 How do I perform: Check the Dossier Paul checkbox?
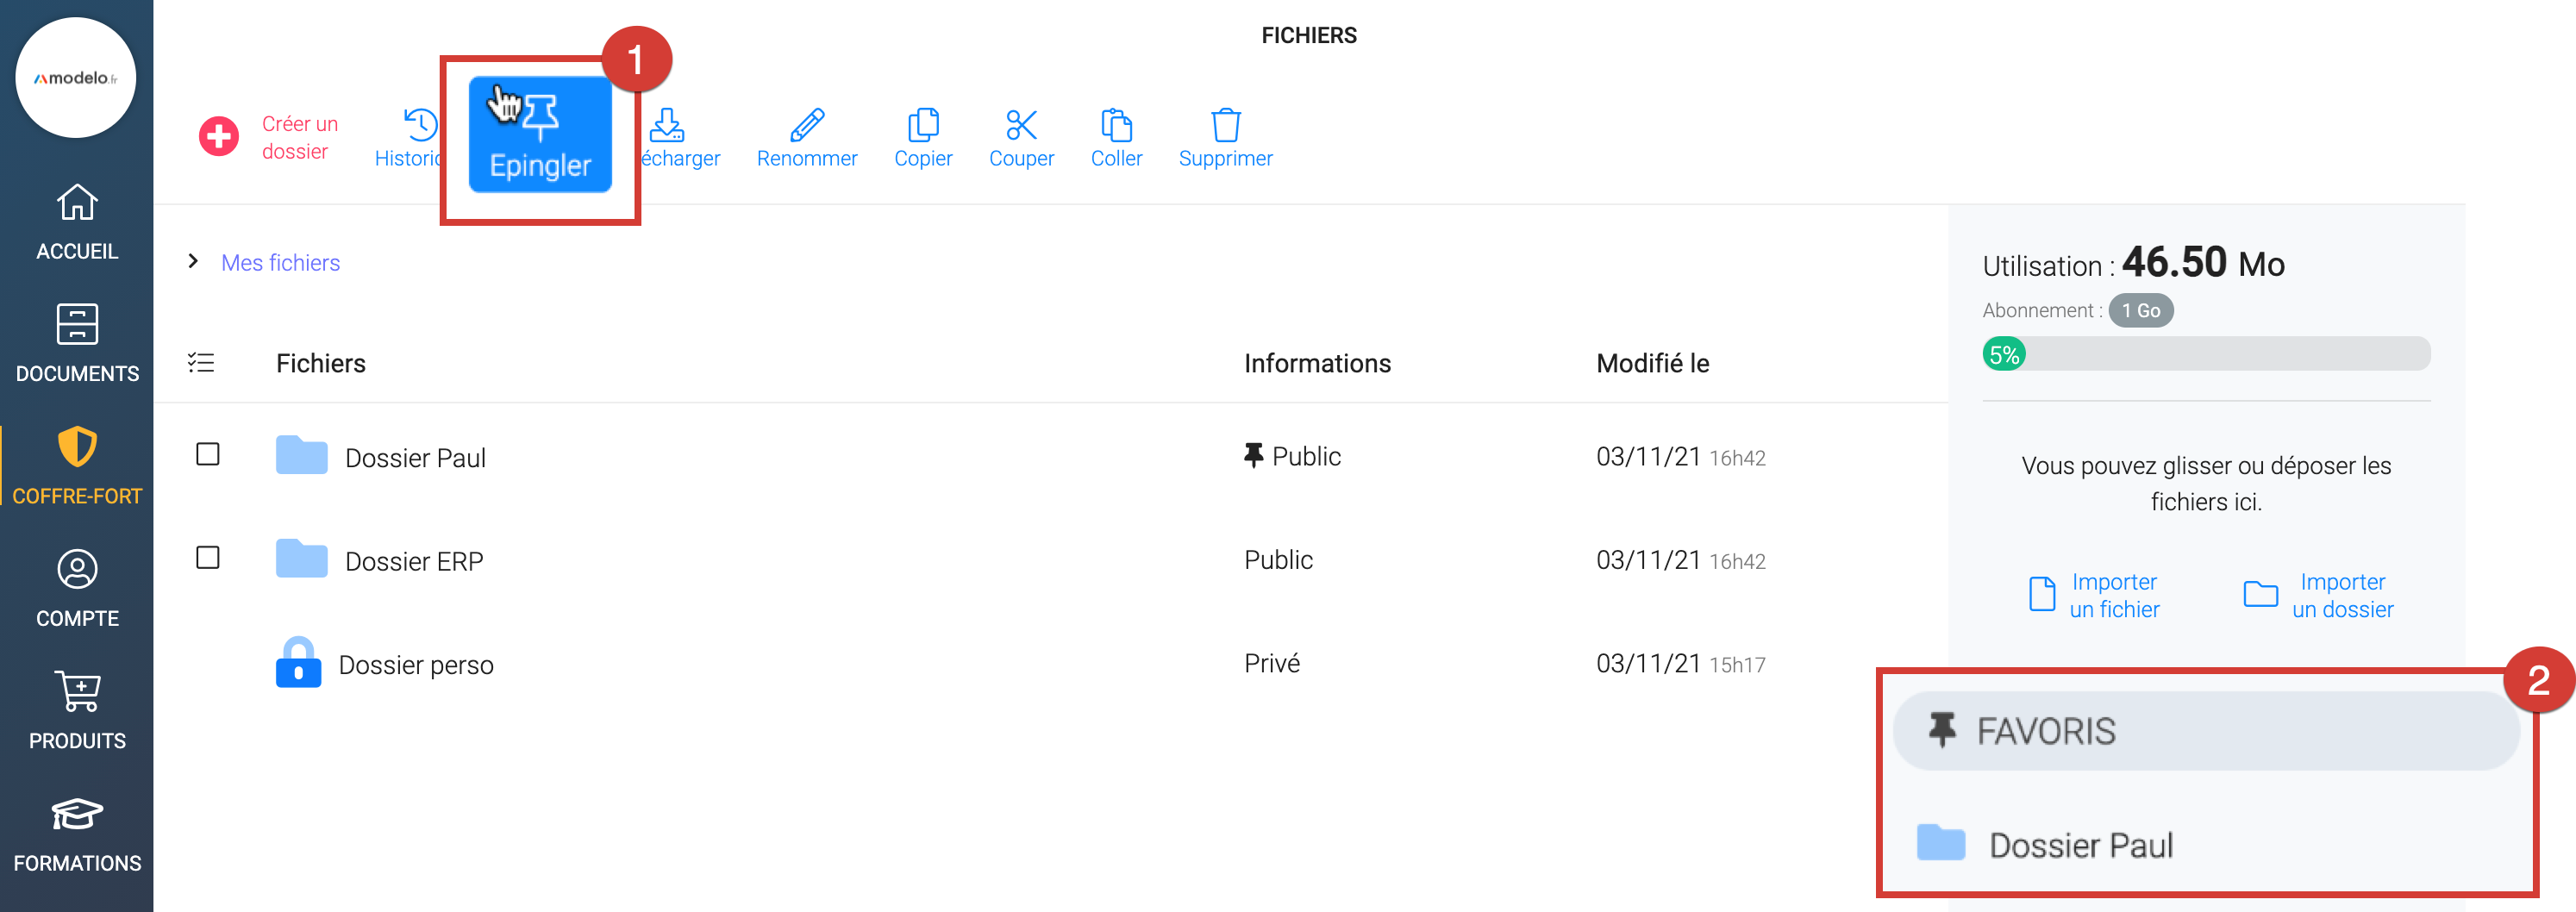pyautogui.click(x=208, y=455)
